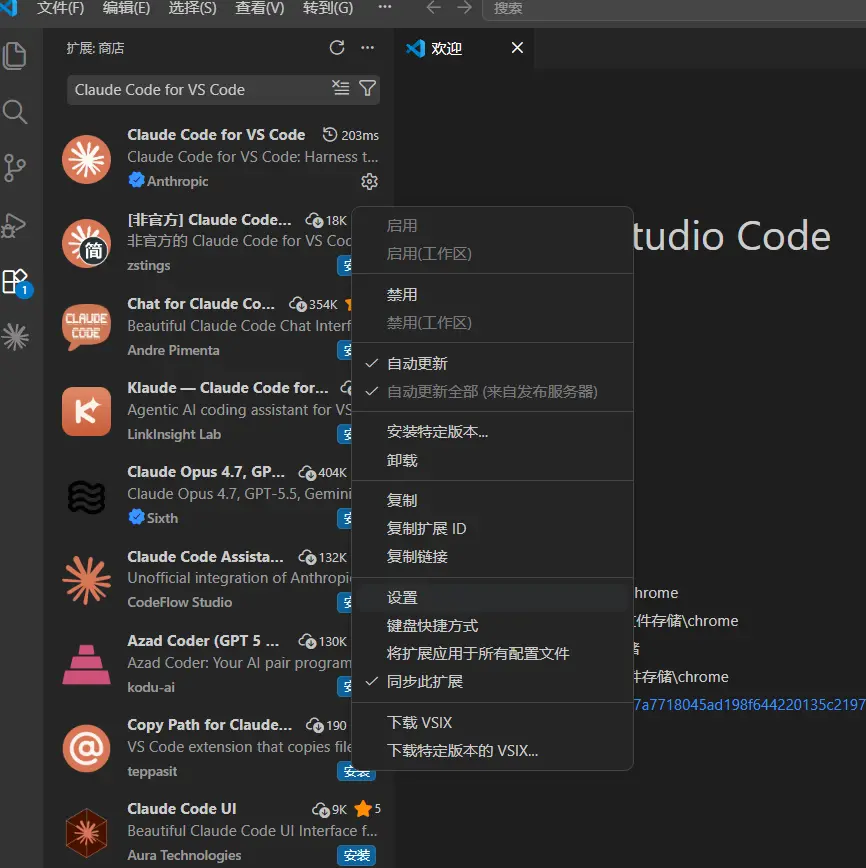Open the 查看(V) menu
Screen dimensions: 866x868
260,8
